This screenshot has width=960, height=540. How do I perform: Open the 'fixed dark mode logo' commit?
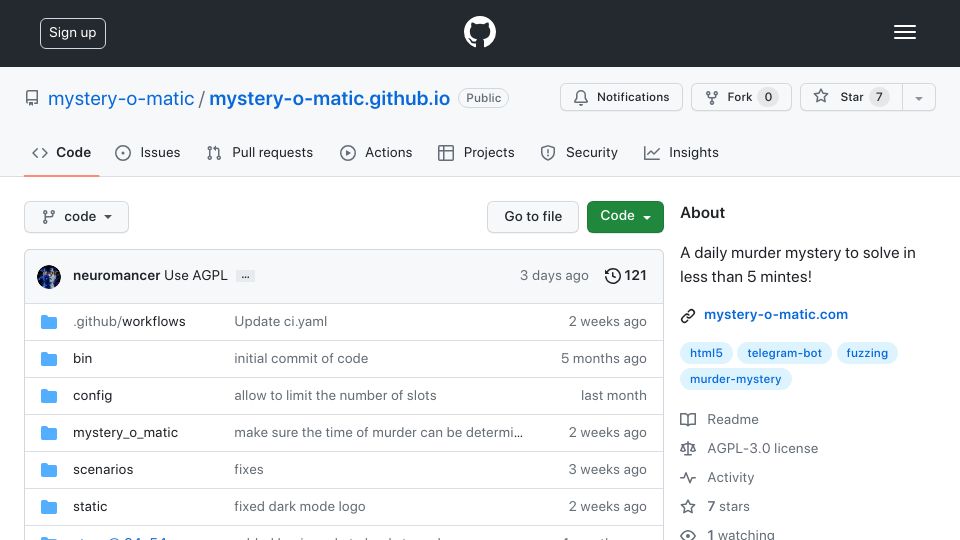pos(299,506)
